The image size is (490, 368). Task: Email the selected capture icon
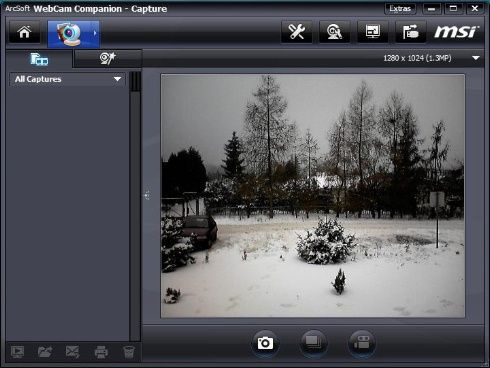[72, 352]
